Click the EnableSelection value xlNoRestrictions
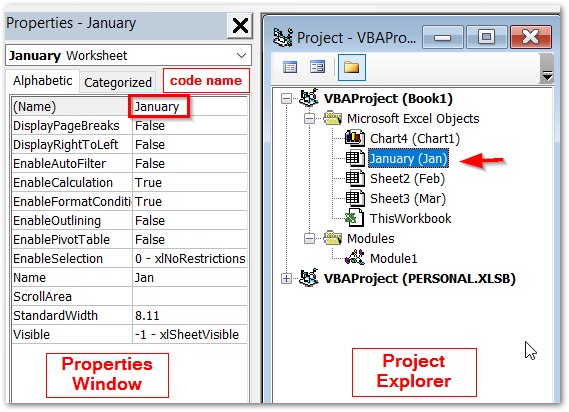Screen dimensions: 569x412 click(x=190, y=258)
